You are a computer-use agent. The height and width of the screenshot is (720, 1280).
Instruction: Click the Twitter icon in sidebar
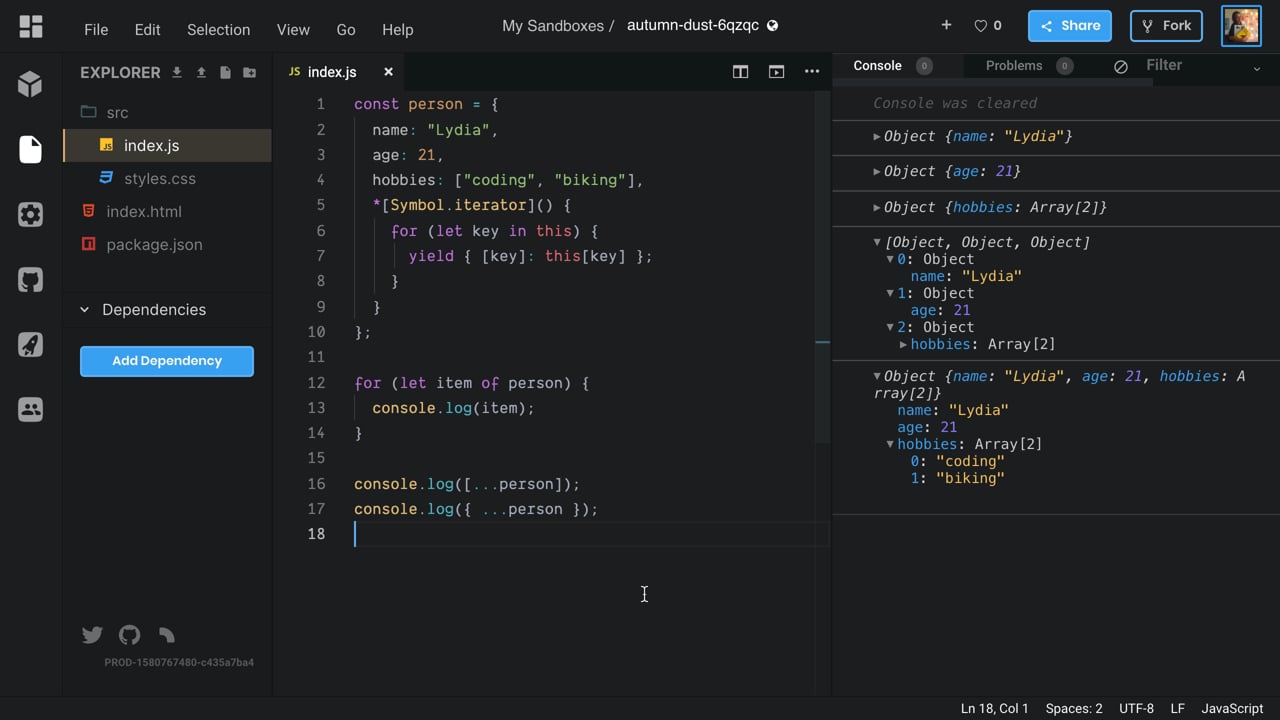click(92, 635)
